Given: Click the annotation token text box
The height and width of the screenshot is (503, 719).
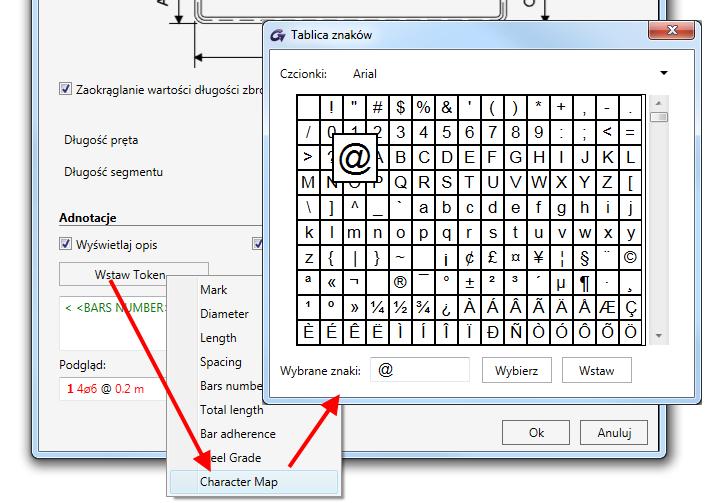Looking at the screenshot, I should point(113,323).
